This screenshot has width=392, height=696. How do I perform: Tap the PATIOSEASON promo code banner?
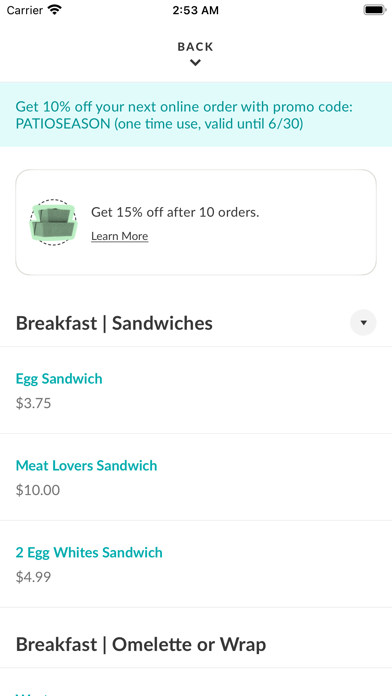pos(196,115)
